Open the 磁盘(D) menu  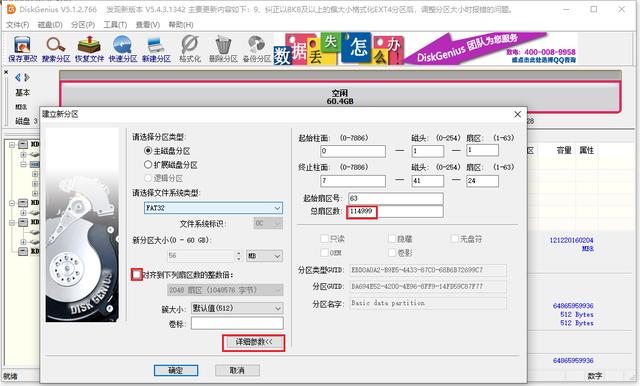50,25
